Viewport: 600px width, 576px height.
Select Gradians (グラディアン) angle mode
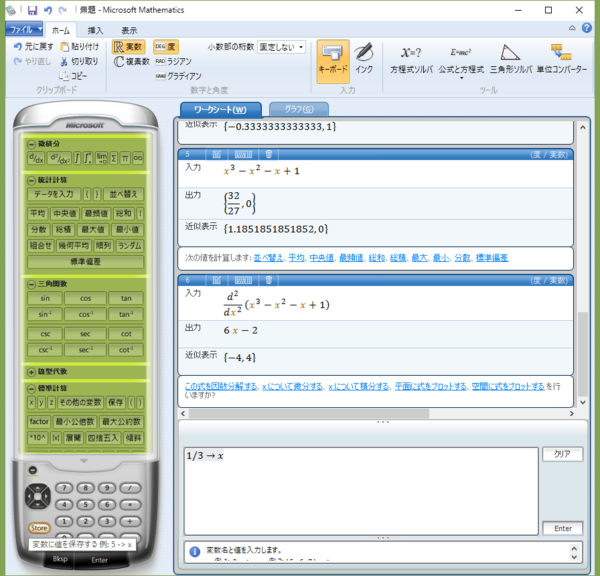pyautogui.click(x=178, y=76)
